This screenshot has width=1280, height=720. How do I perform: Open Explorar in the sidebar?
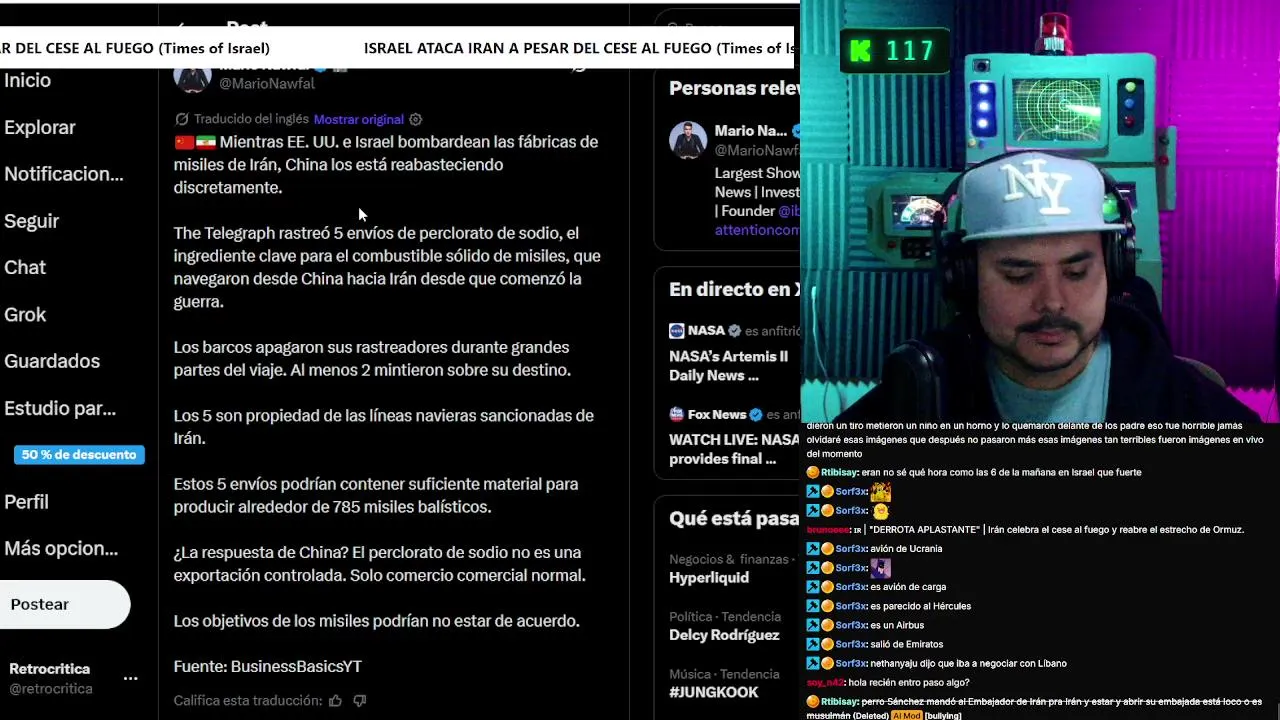click(40, 127)
